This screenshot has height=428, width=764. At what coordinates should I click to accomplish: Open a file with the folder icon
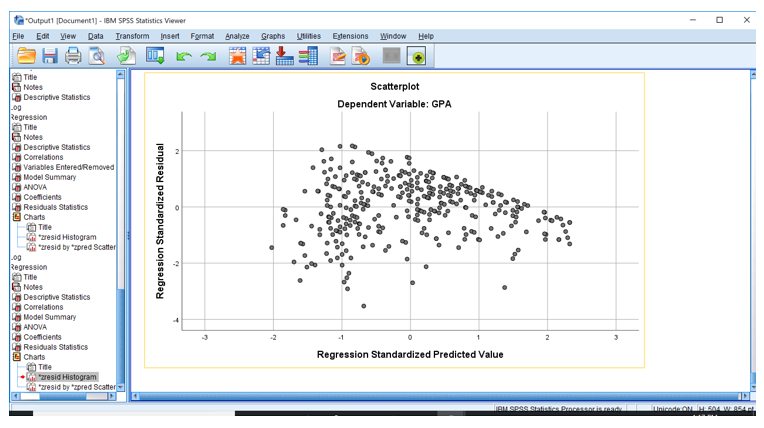pos(26,57)
